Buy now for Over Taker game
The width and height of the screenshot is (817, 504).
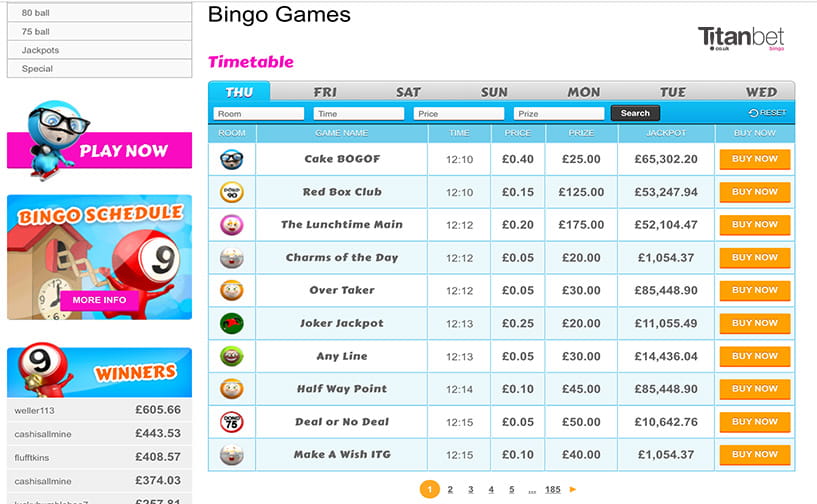point(754,290)
